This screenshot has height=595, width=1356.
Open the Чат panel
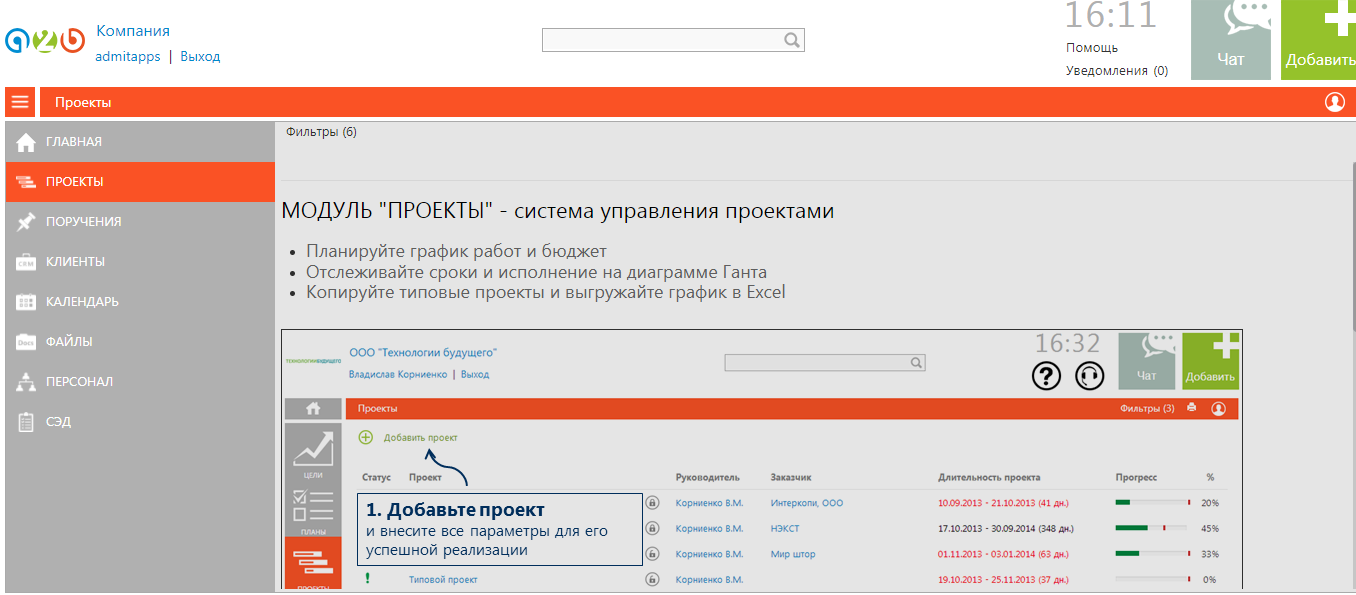tap(1230, 40)
